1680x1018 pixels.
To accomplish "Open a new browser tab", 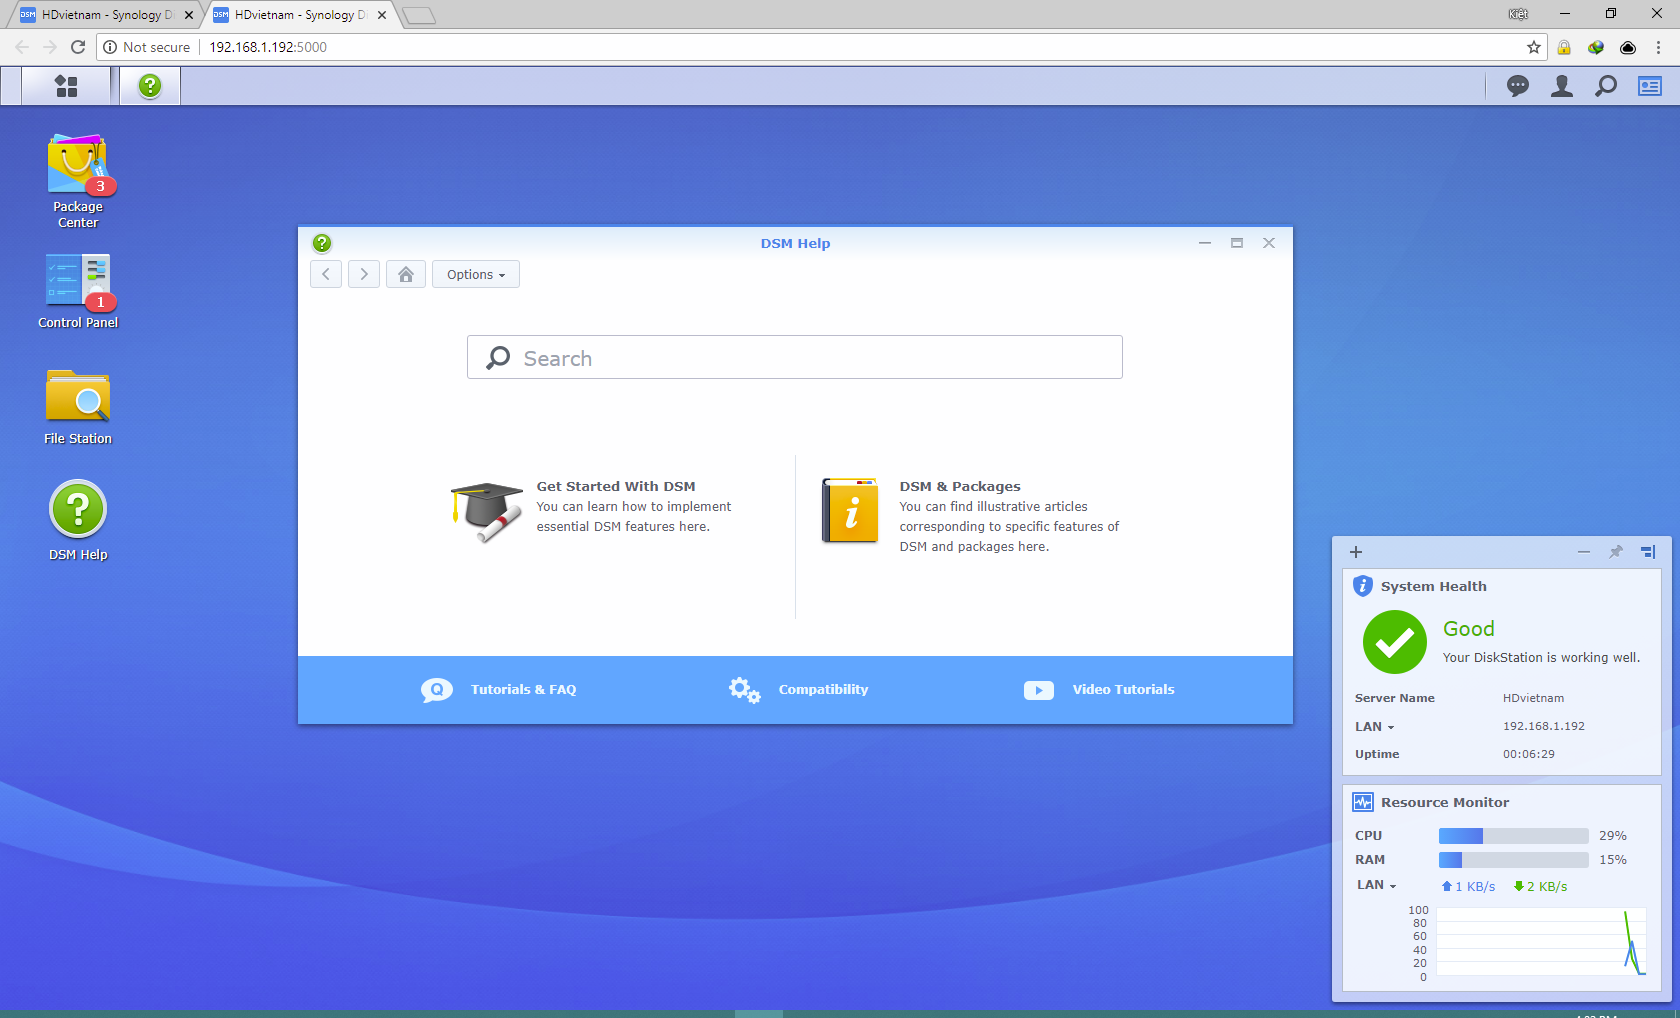I will point(419,15).
